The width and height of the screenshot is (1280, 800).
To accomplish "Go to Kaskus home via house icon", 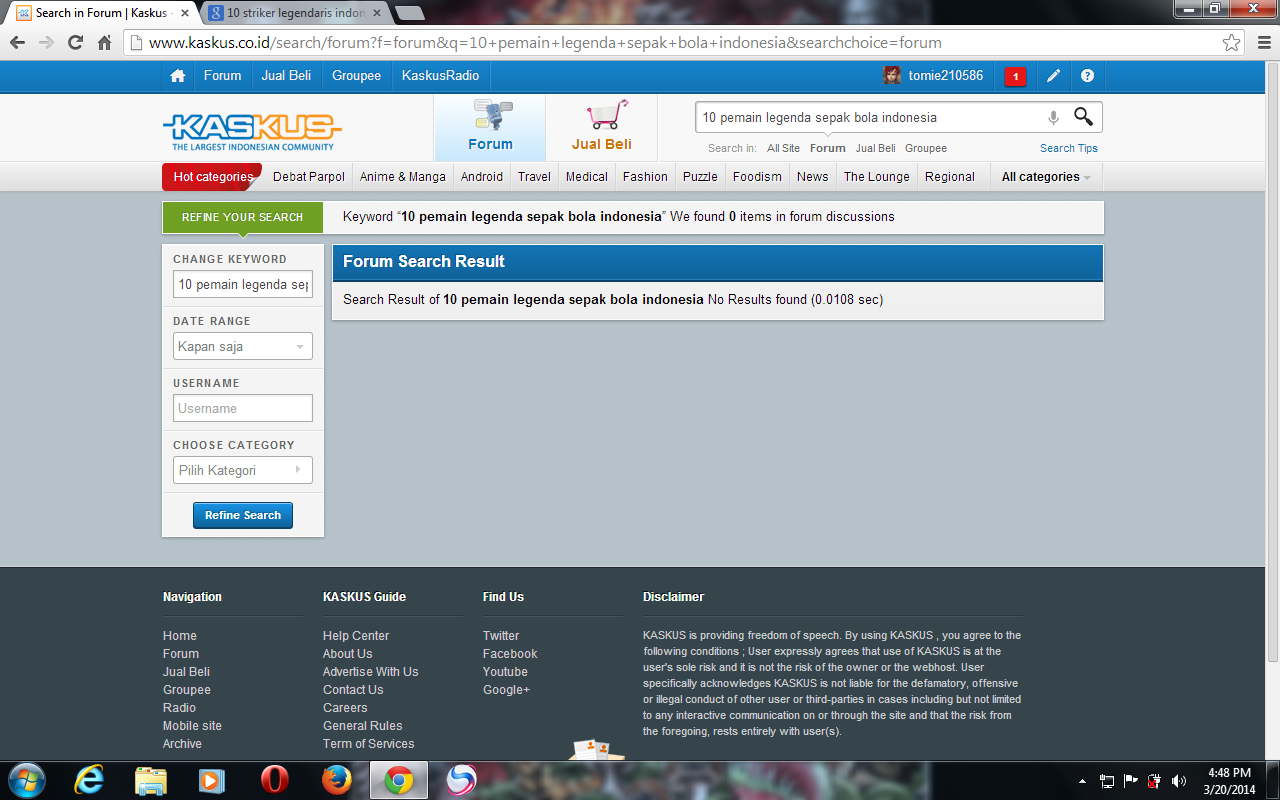I will tap(178, 76).
